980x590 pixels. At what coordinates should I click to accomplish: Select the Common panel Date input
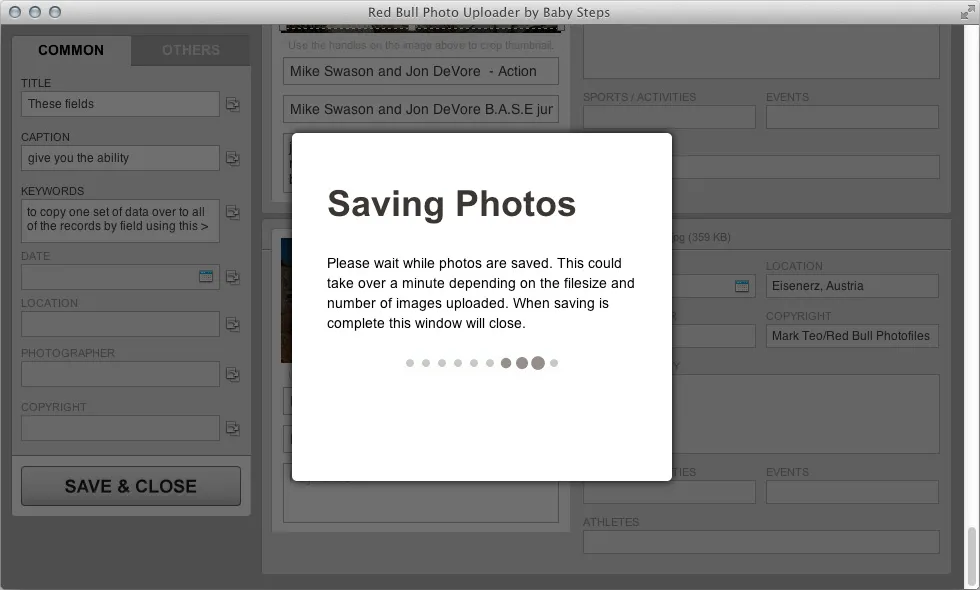[120, 277]
